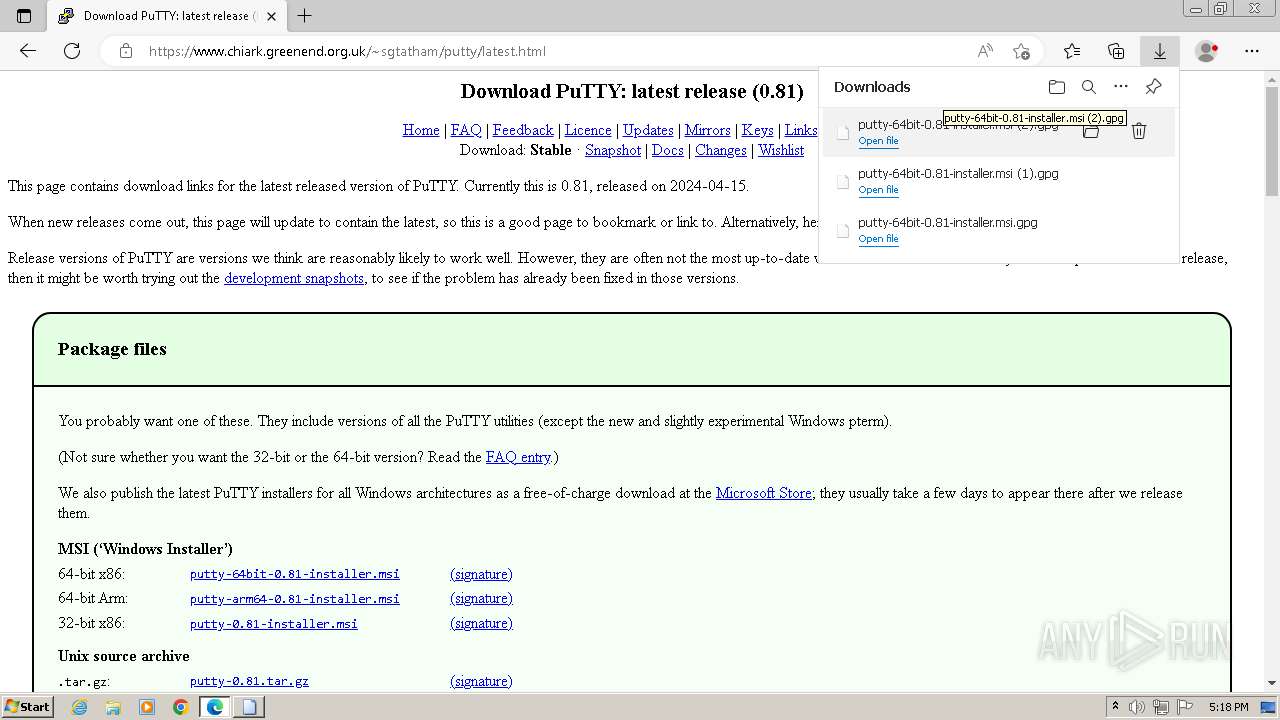Delete the (2).gpg download with the trash icon
Viewport: 1280px width, 720px height.
[x=1139, y=131]
